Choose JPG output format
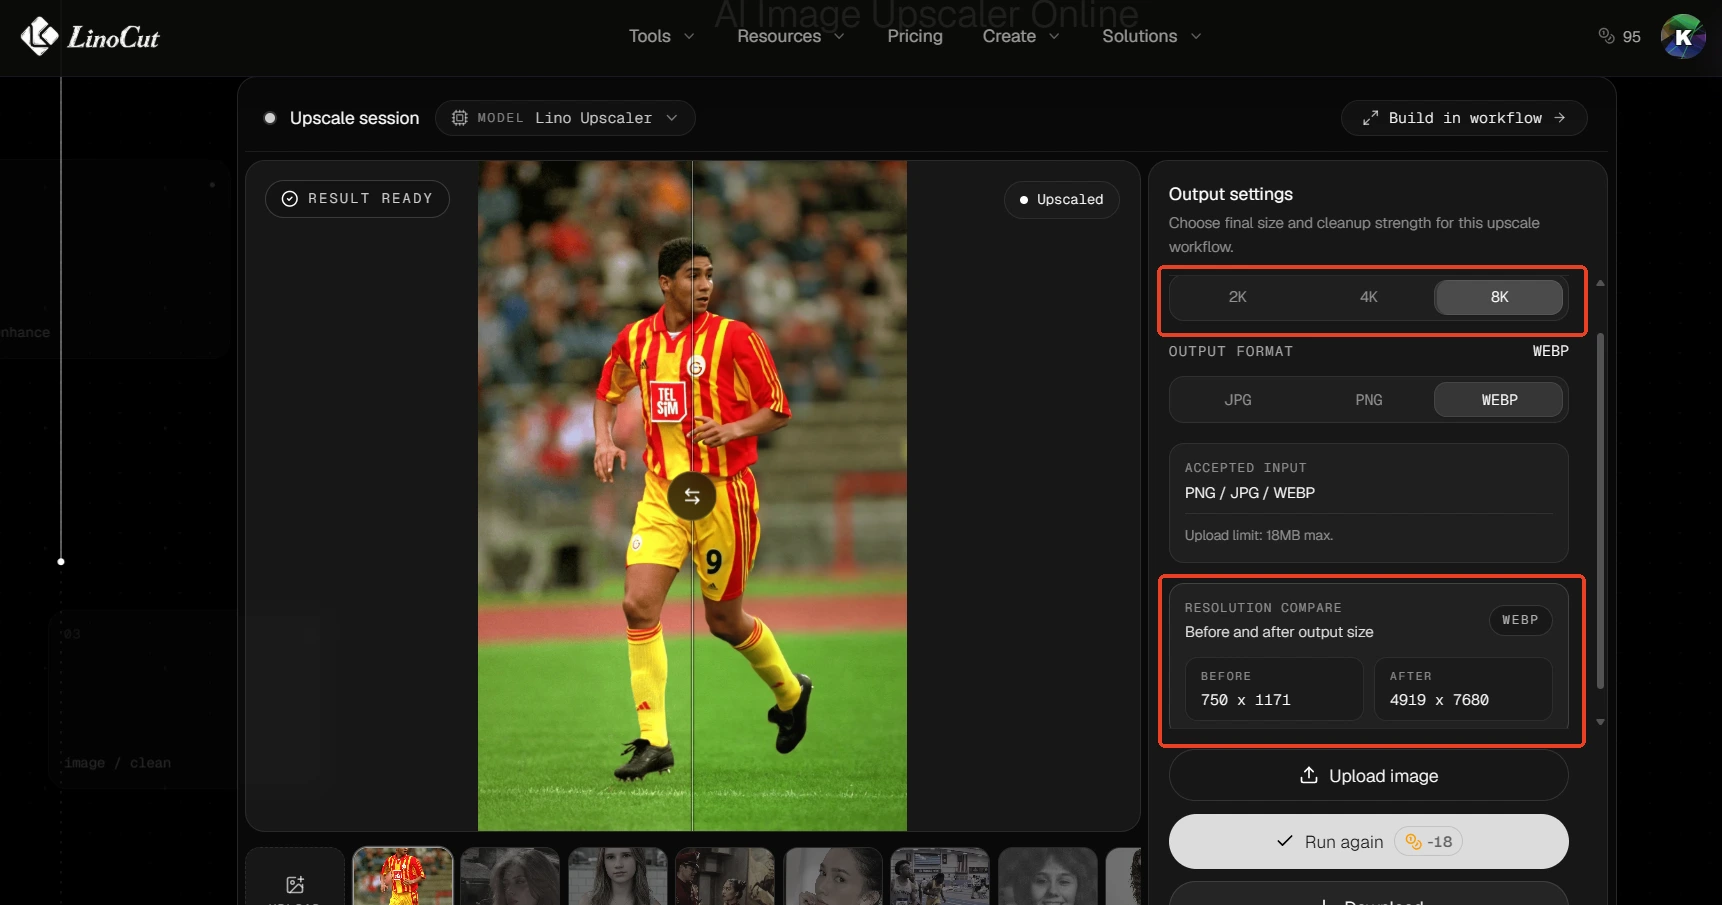The image size is (1722, 905). [1238, 400]
